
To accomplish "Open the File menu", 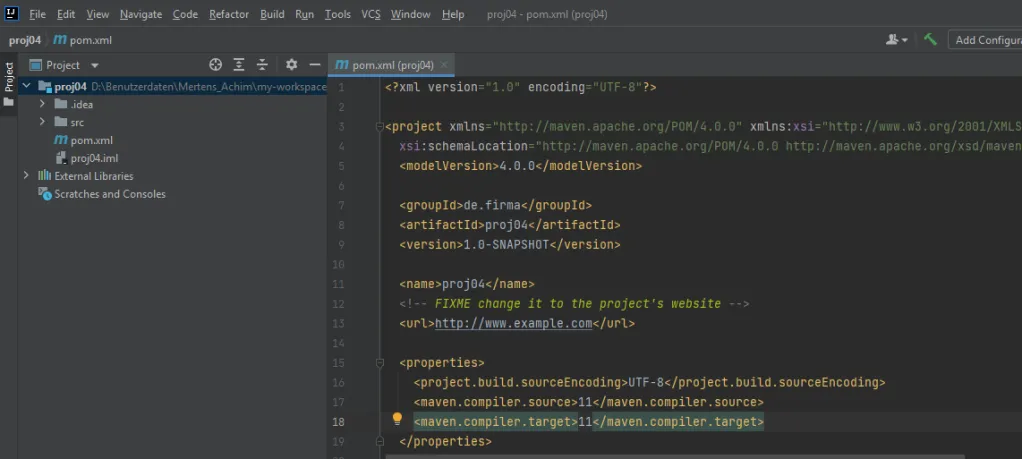I will tap(37, 14).
